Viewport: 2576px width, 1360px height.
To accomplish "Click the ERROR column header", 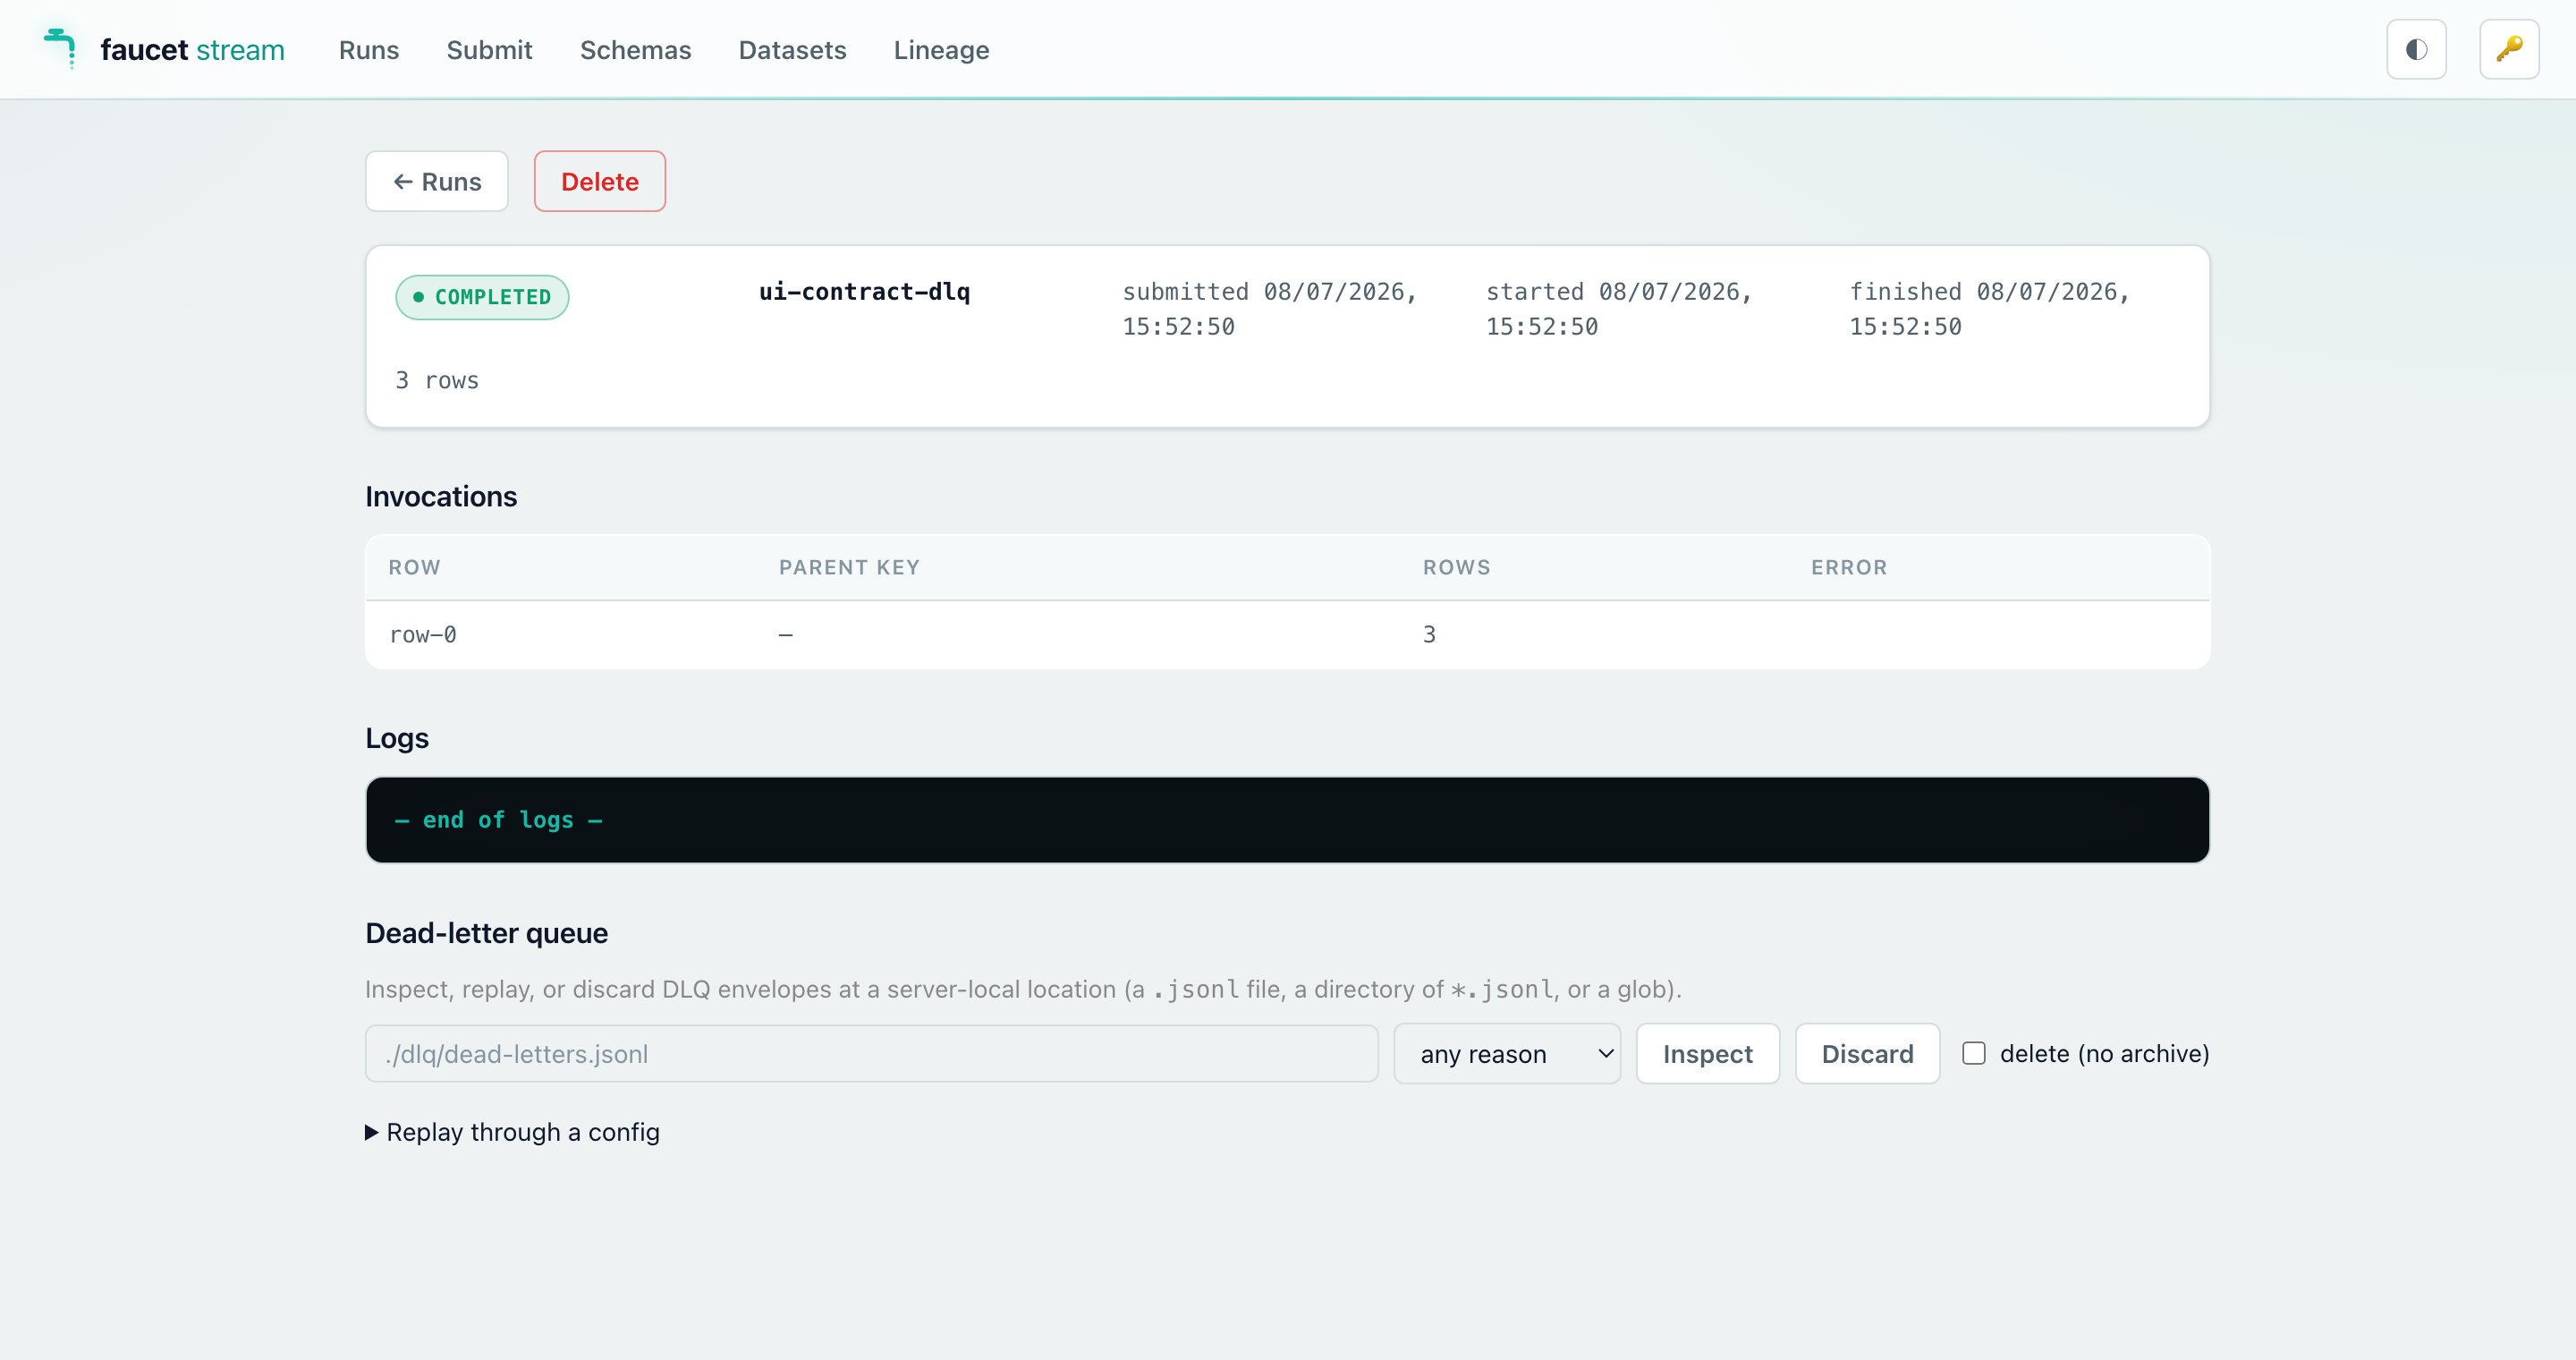I will point(1849,567).
